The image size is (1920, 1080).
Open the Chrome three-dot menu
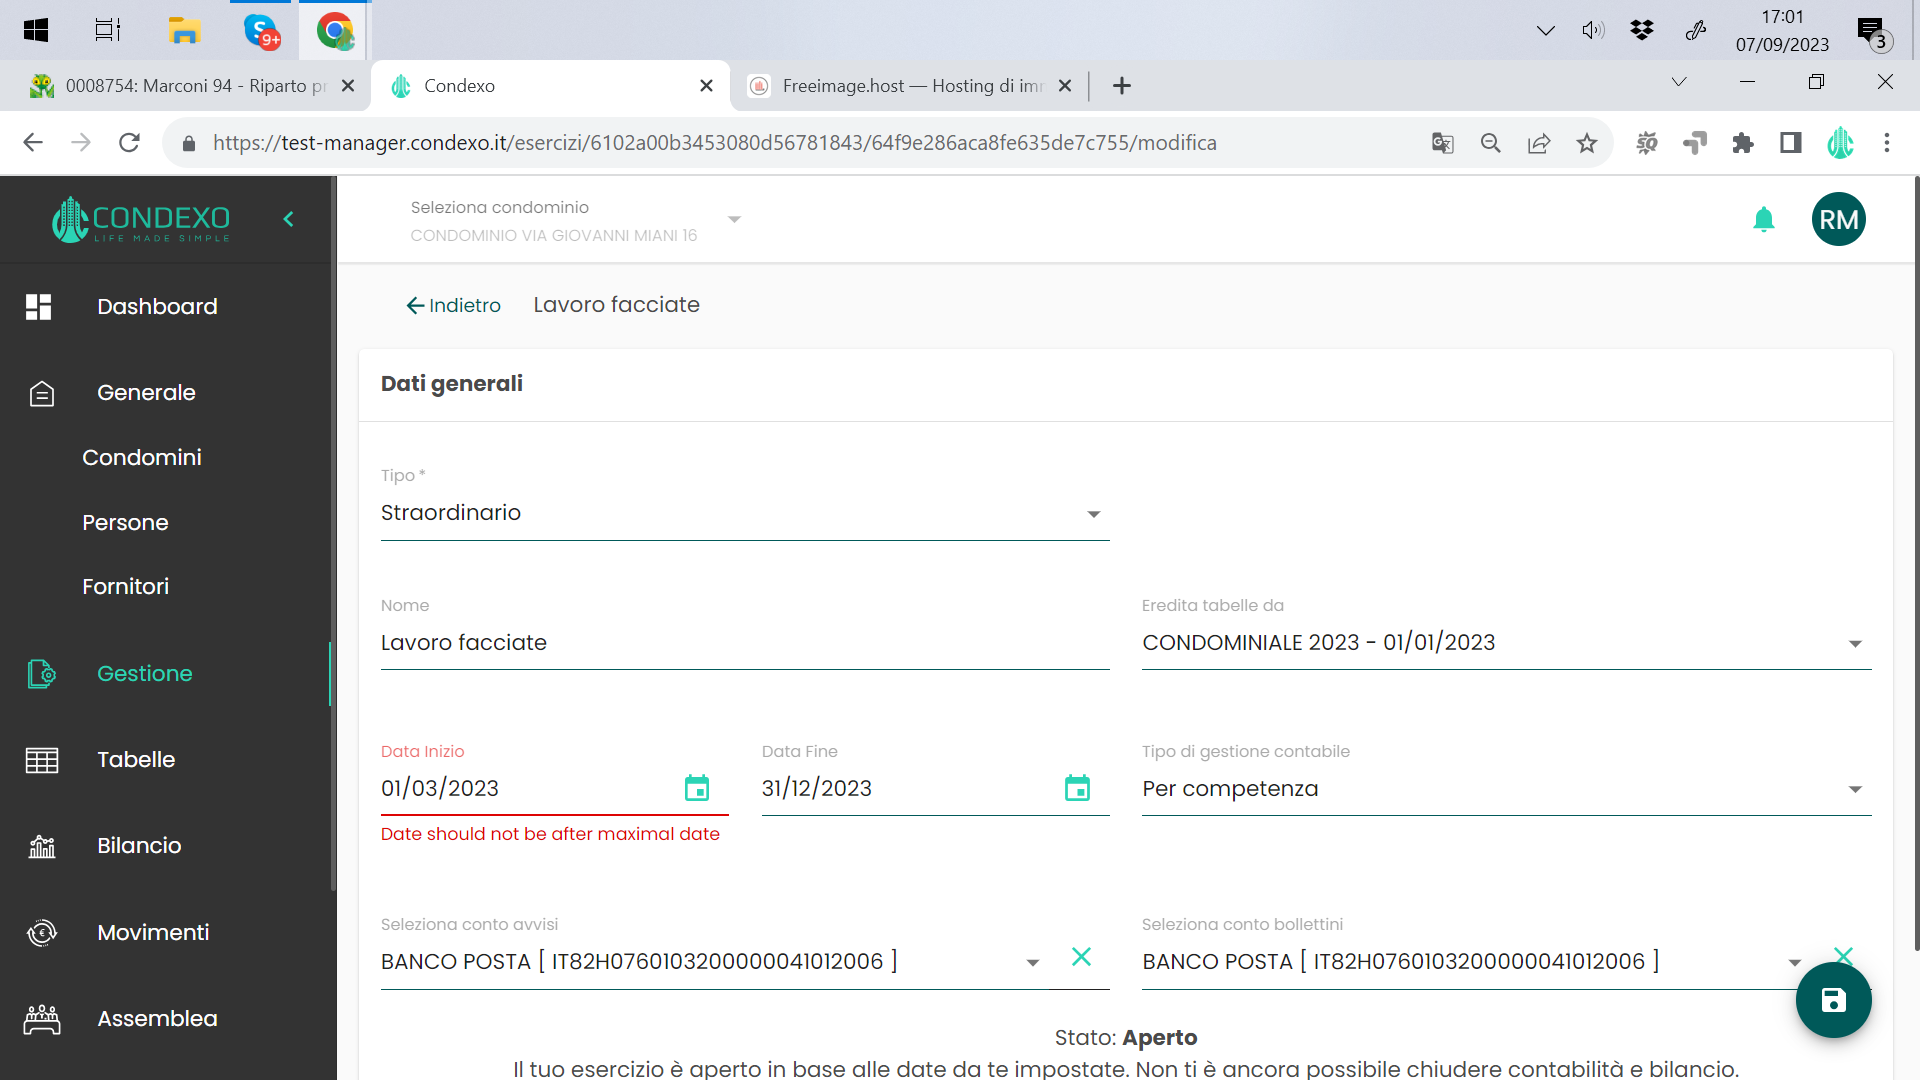1887,143
